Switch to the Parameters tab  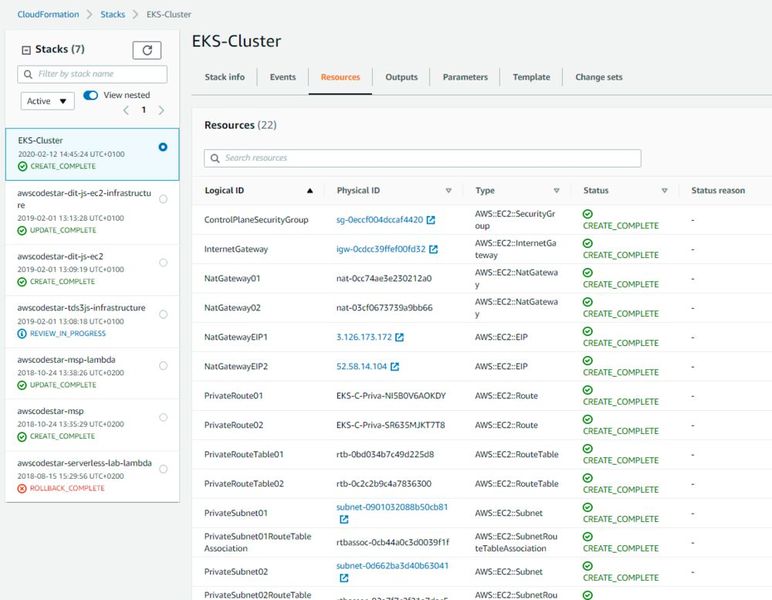(x=465, y=77)
